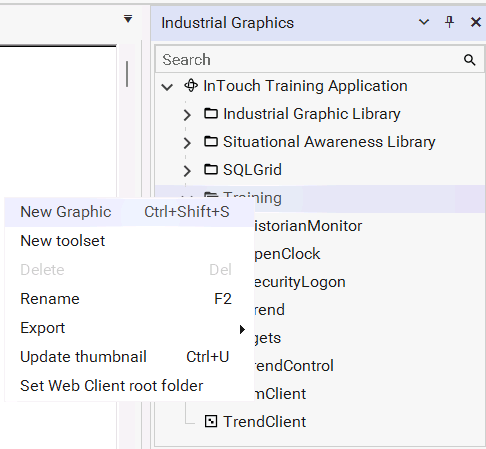This screenshot has width=486, height=449.
Task: Expand the Situational Awareness Library folder
Action: 187,143
